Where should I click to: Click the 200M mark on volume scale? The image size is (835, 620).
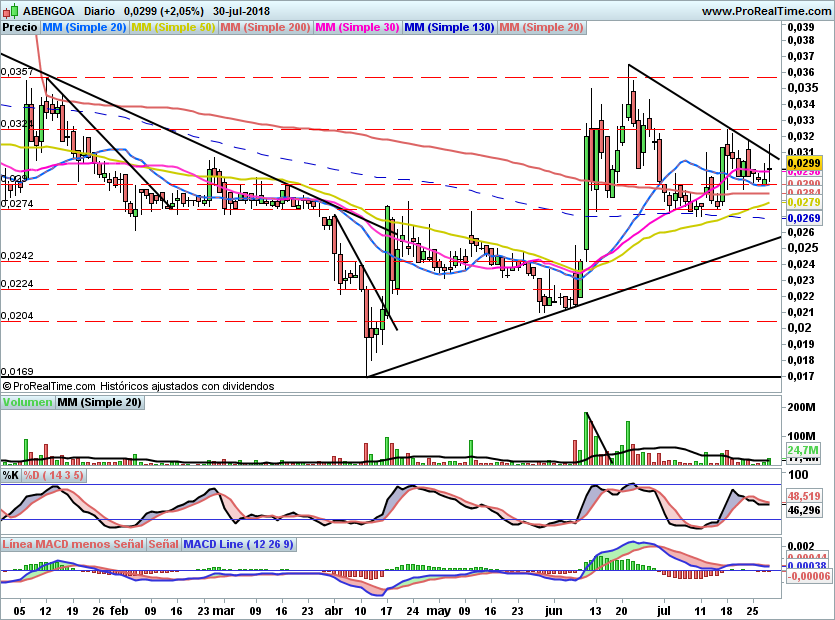[801, 407]
